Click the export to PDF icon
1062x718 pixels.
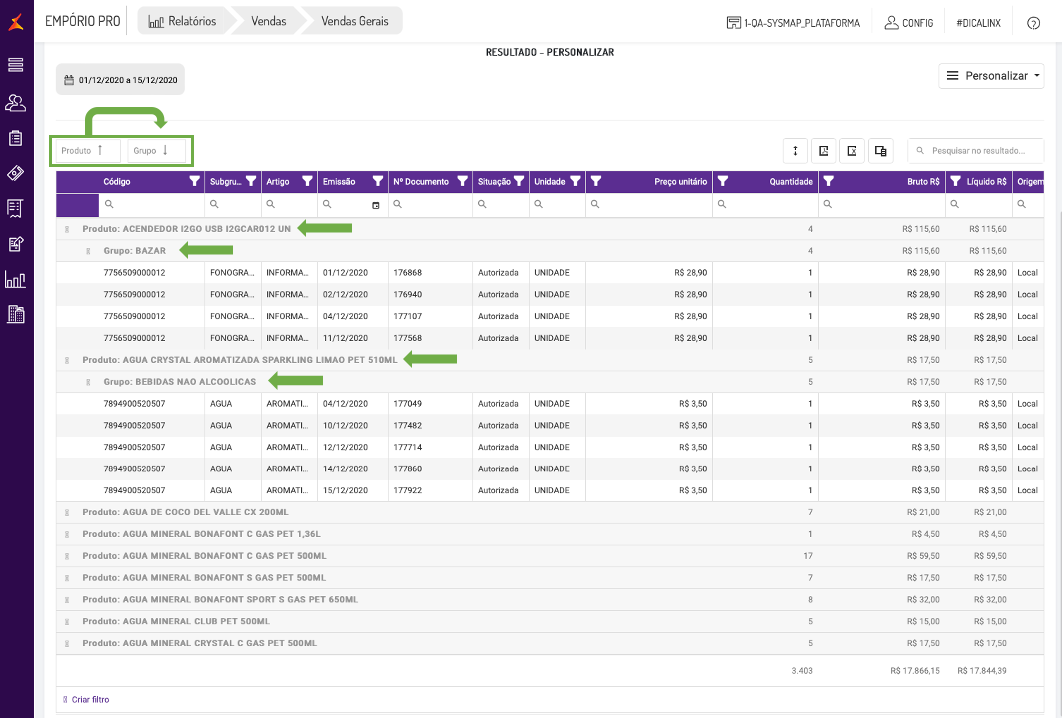click(x=824, y=151)
